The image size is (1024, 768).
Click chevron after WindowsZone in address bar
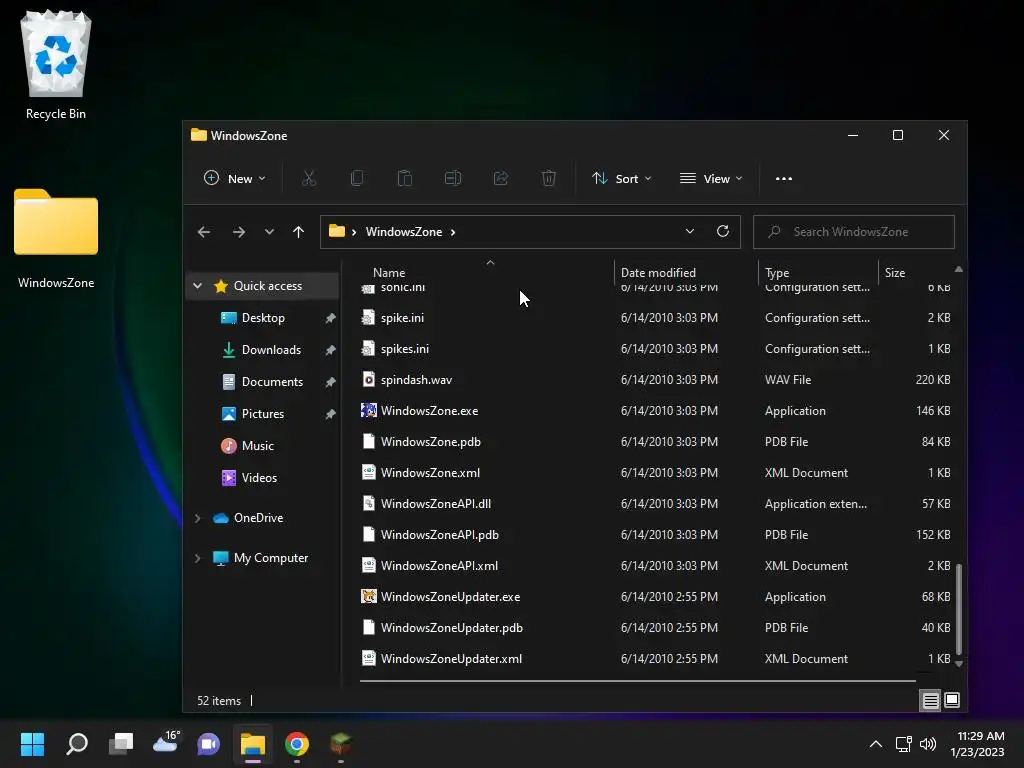tap(453, 232)
